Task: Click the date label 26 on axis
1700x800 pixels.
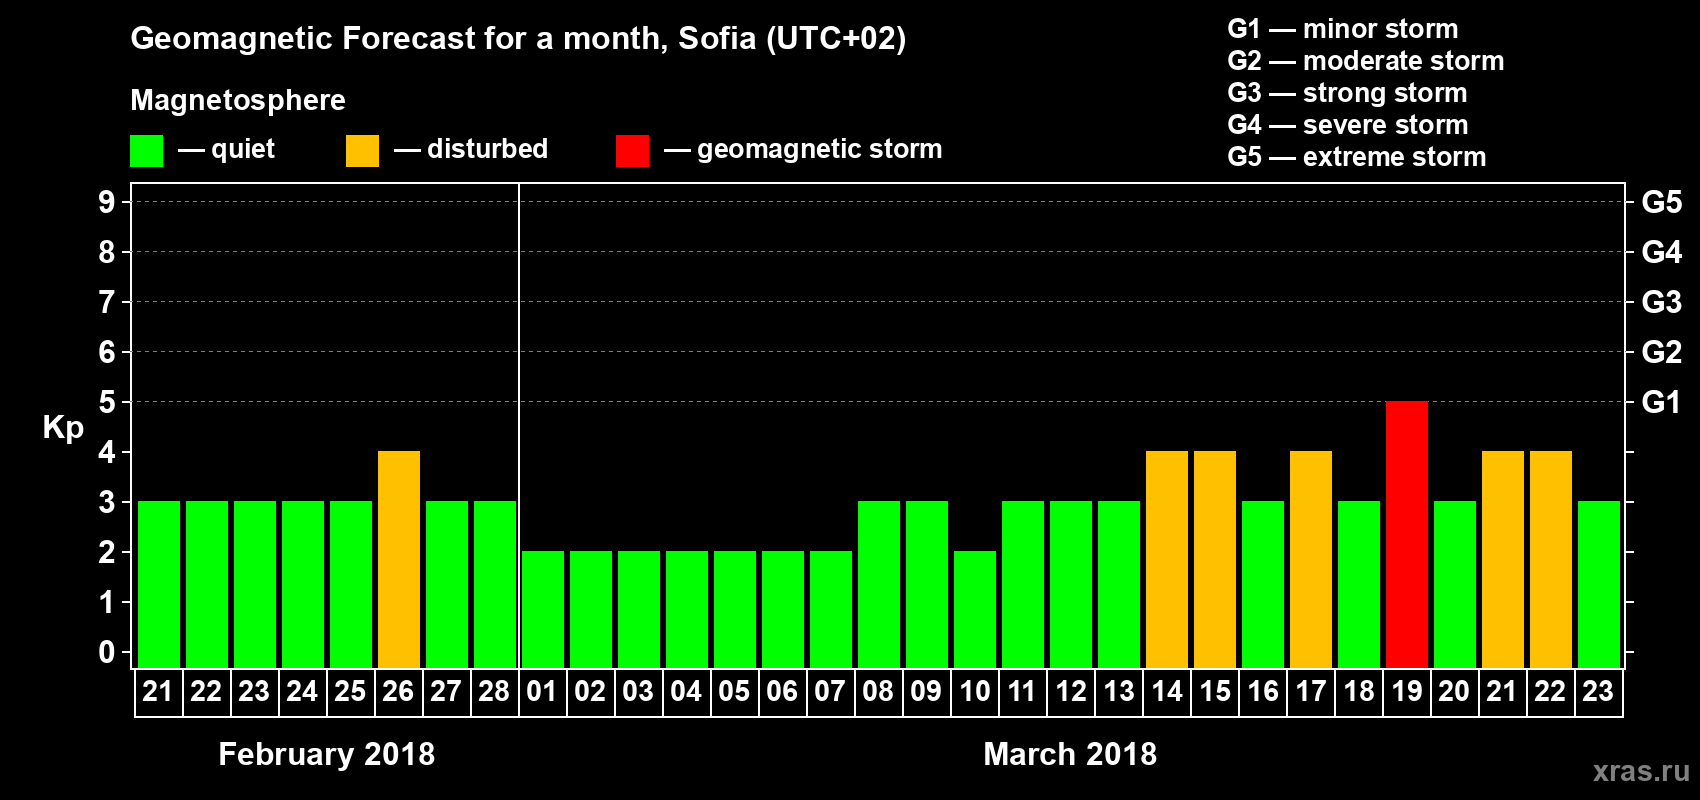Action: click(x=398, y=692)
